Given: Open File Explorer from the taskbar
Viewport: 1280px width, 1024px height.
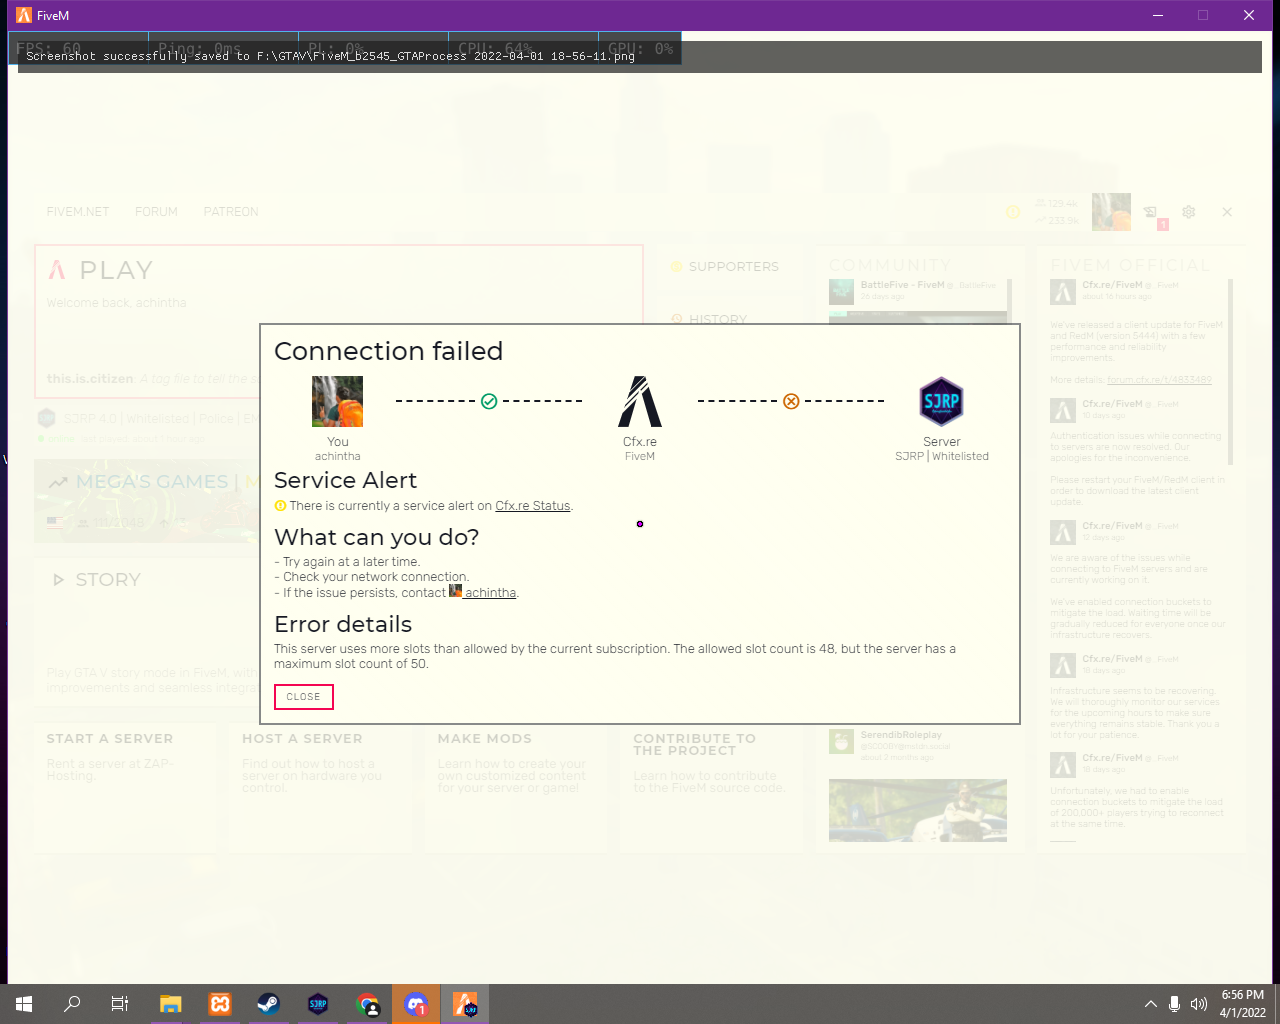Looking at the screenshot, I should (x=171, y=1004).
